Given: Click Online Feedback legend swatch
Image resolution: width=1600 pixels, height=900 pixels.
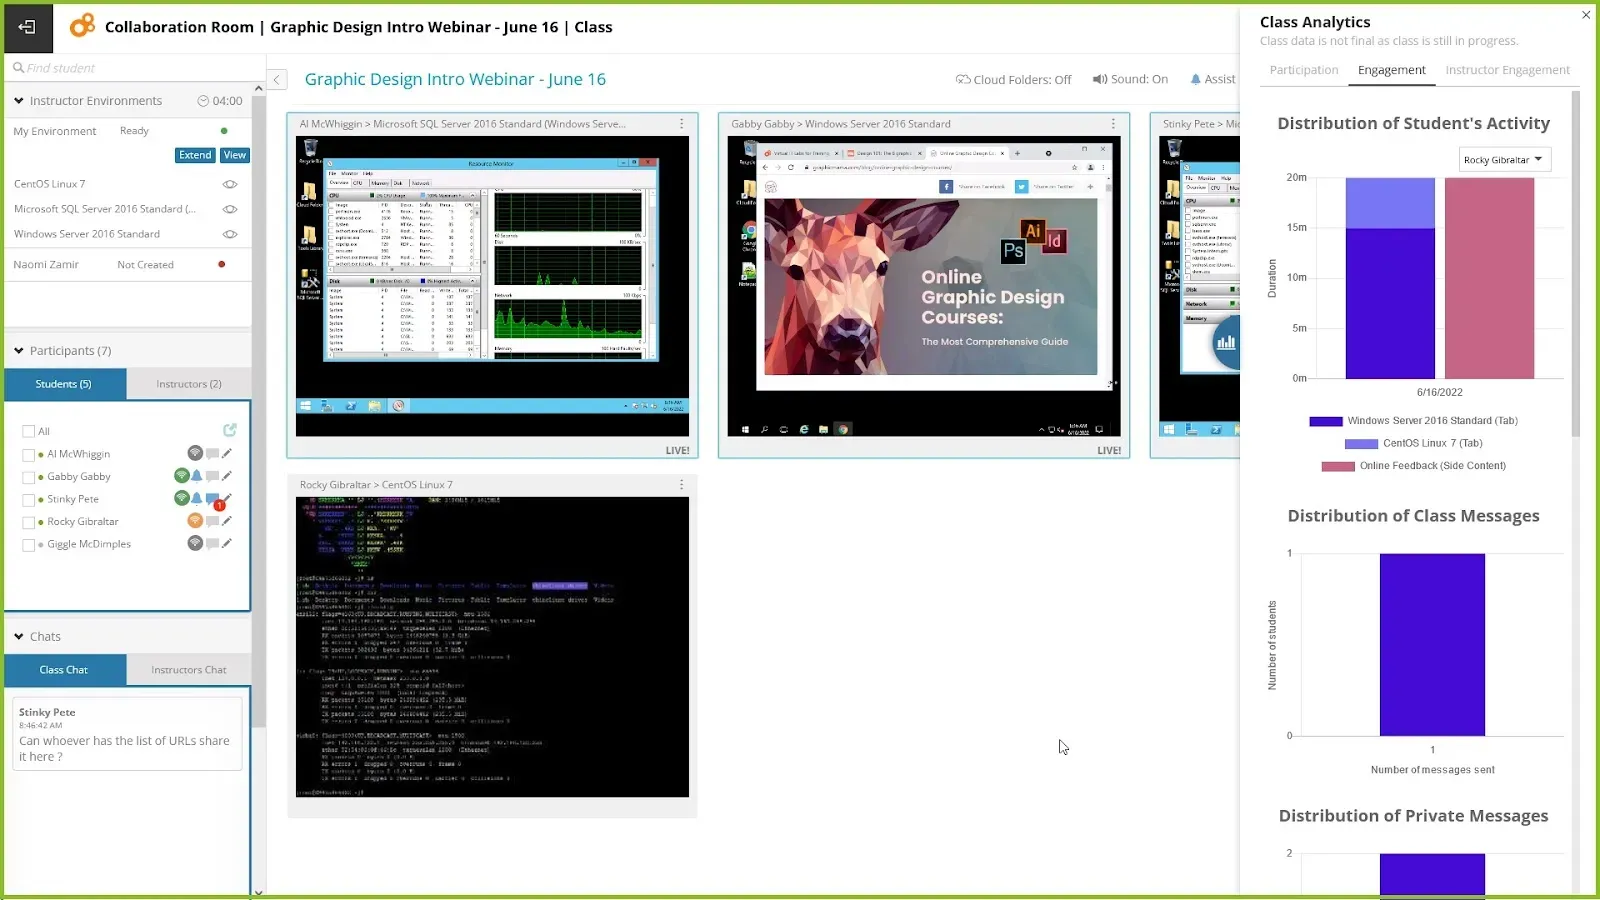Looking at the screenshot, I should point(1338,466).
